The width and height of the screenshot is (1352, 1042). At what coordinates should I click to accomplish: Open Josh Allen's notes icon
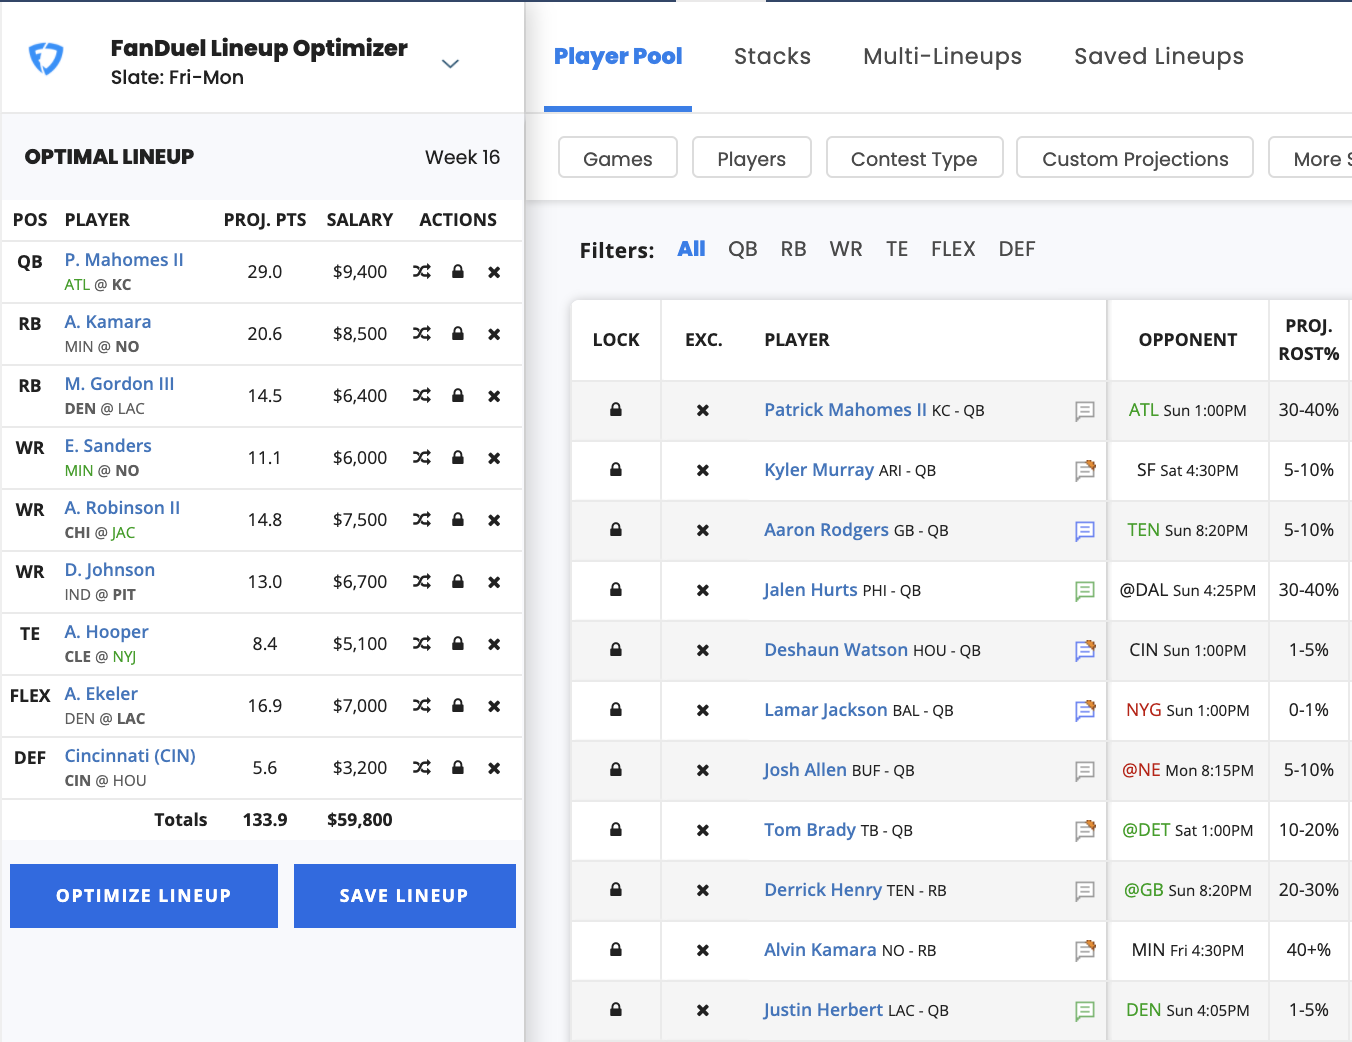[x=1085, y=771]
